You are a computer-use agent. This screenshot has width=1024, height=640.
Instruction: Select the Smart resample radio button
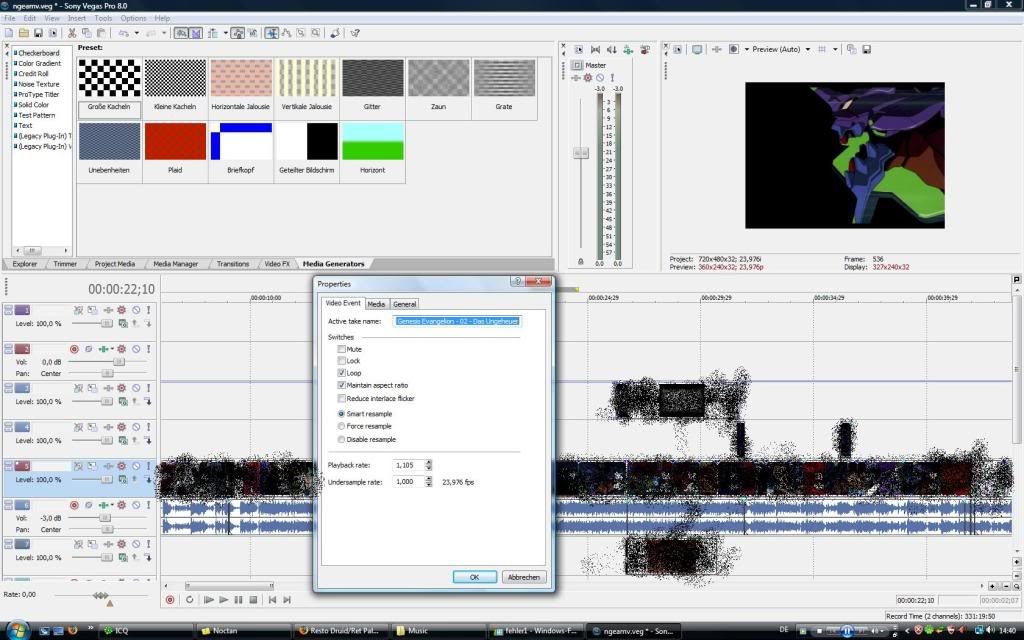[x=341, y=413]
